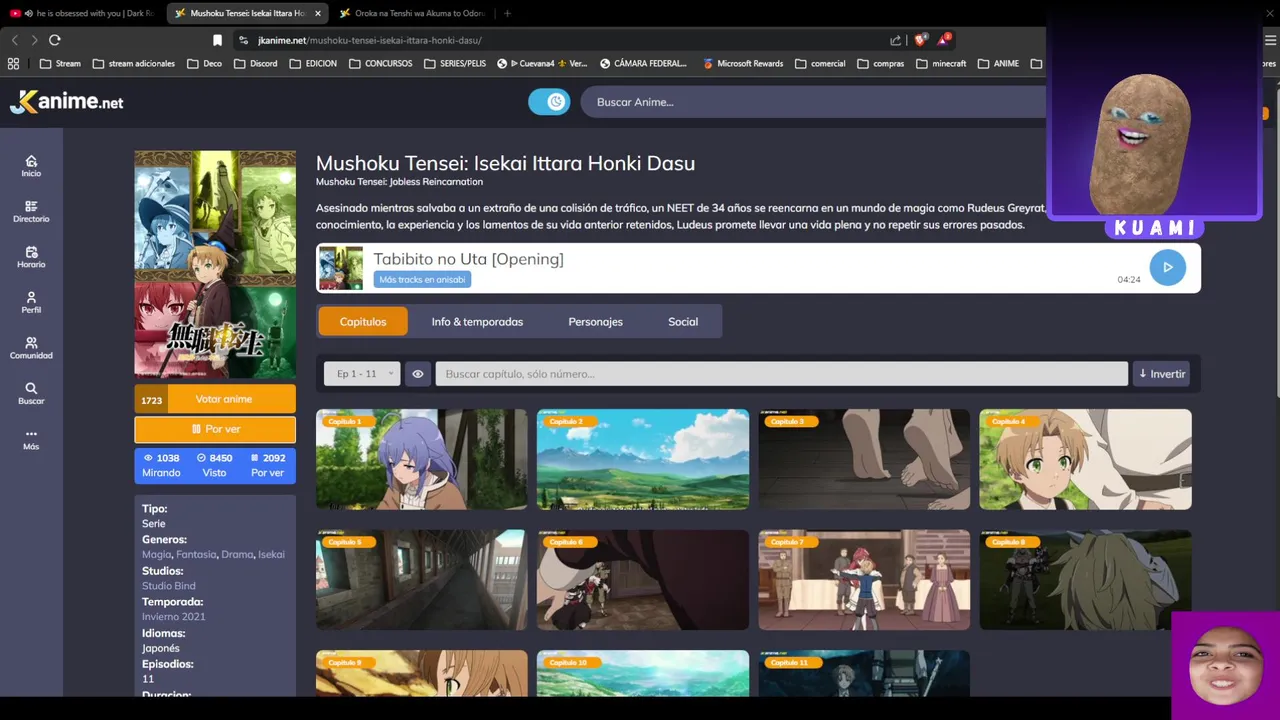Click the Brave Rewards icon

point(943,40)
